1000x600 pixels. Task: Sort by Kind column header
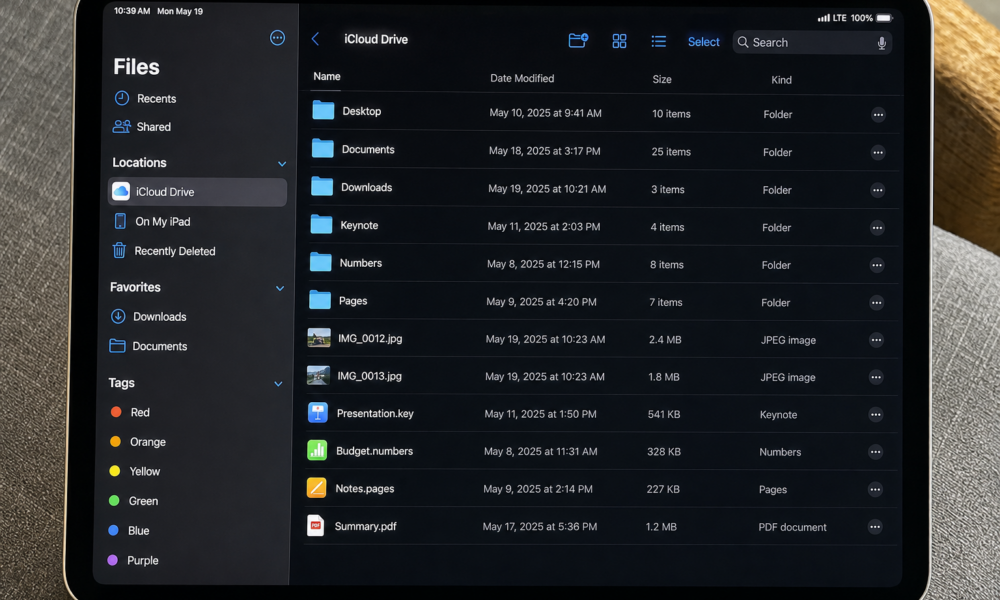tap(781, 80)
